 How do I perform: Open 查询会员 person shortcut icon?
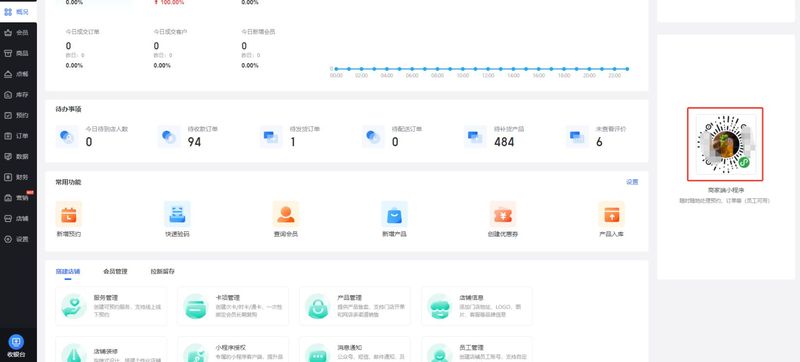286,214
